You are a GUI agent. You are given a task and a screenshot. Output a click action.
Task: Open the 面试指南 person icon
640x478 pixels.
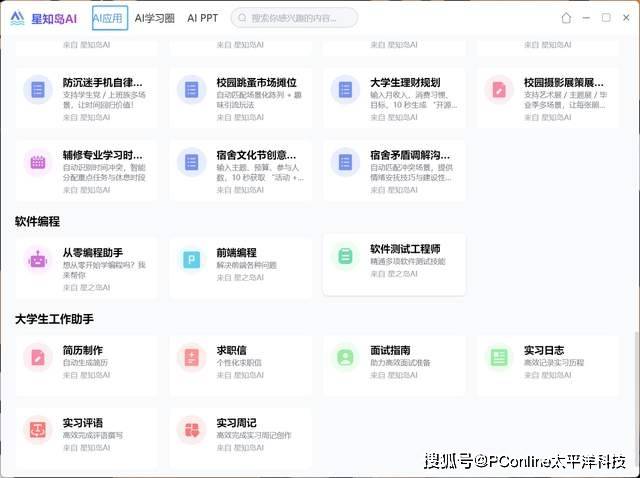[345, 357]
